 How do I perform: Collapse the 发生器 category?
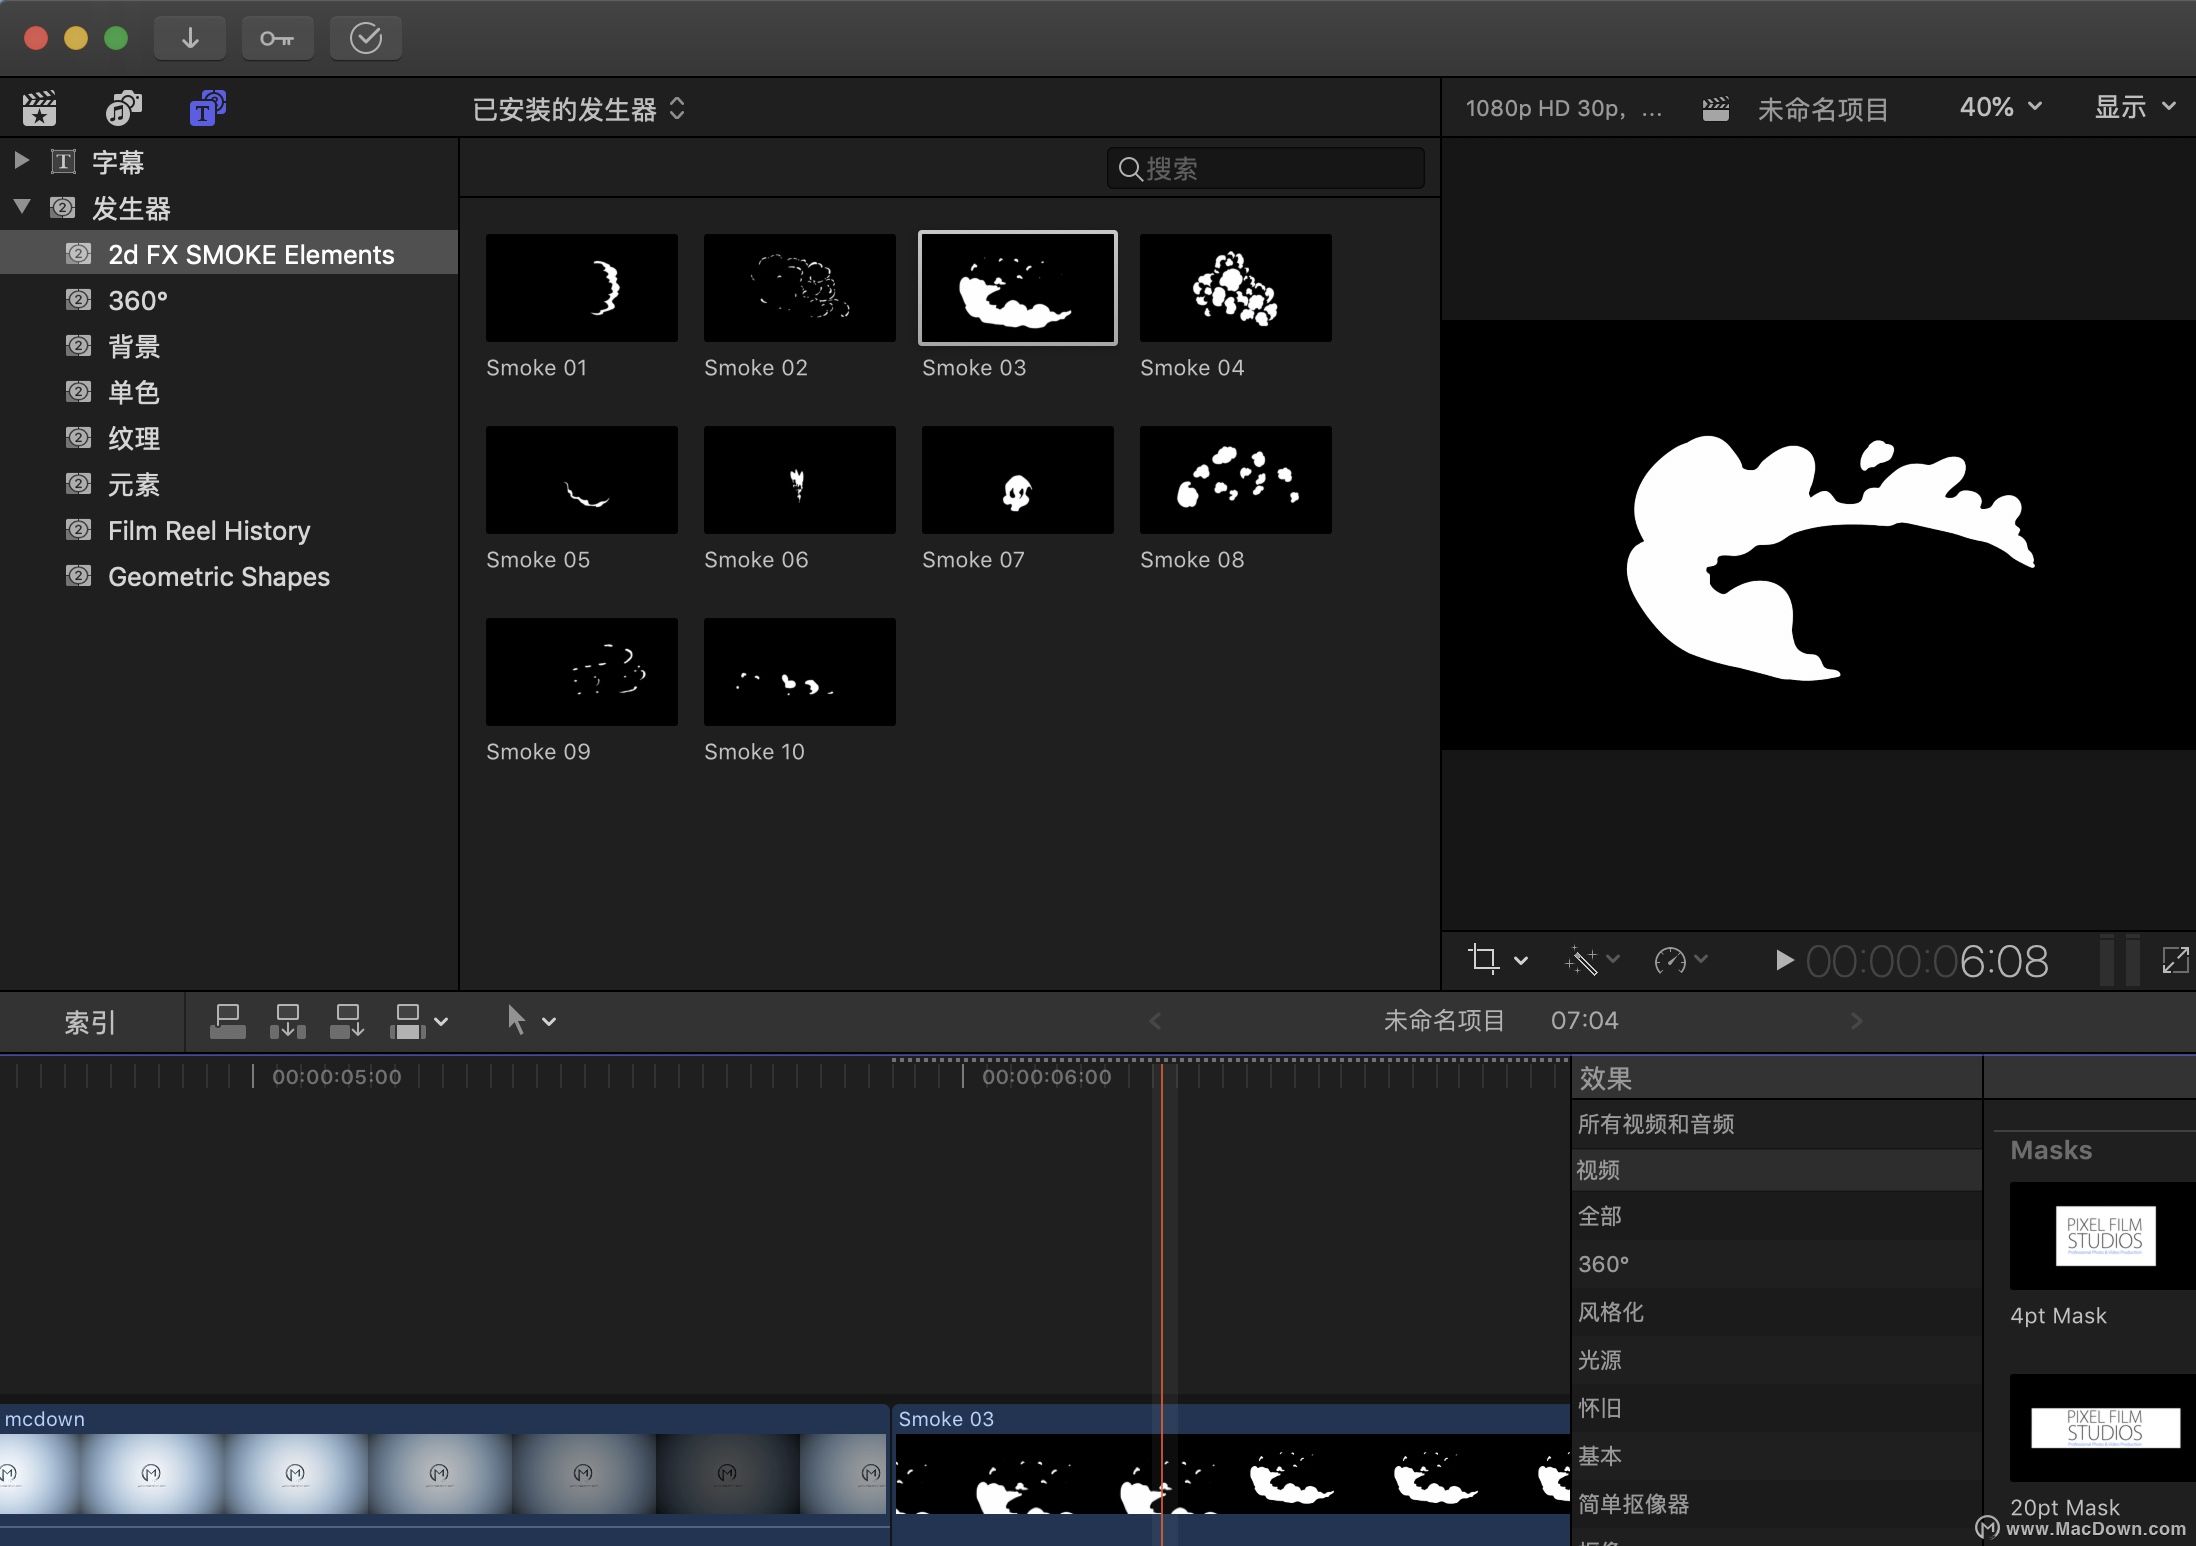[21, 207]
